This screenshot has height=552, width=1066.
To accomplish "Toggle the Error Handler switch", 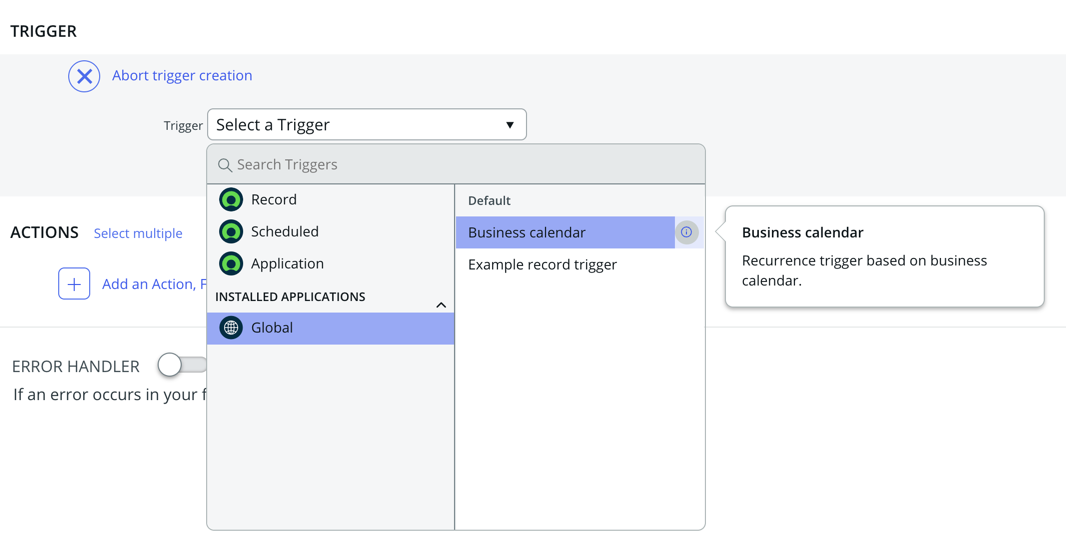I will click(x=182, y=365).
